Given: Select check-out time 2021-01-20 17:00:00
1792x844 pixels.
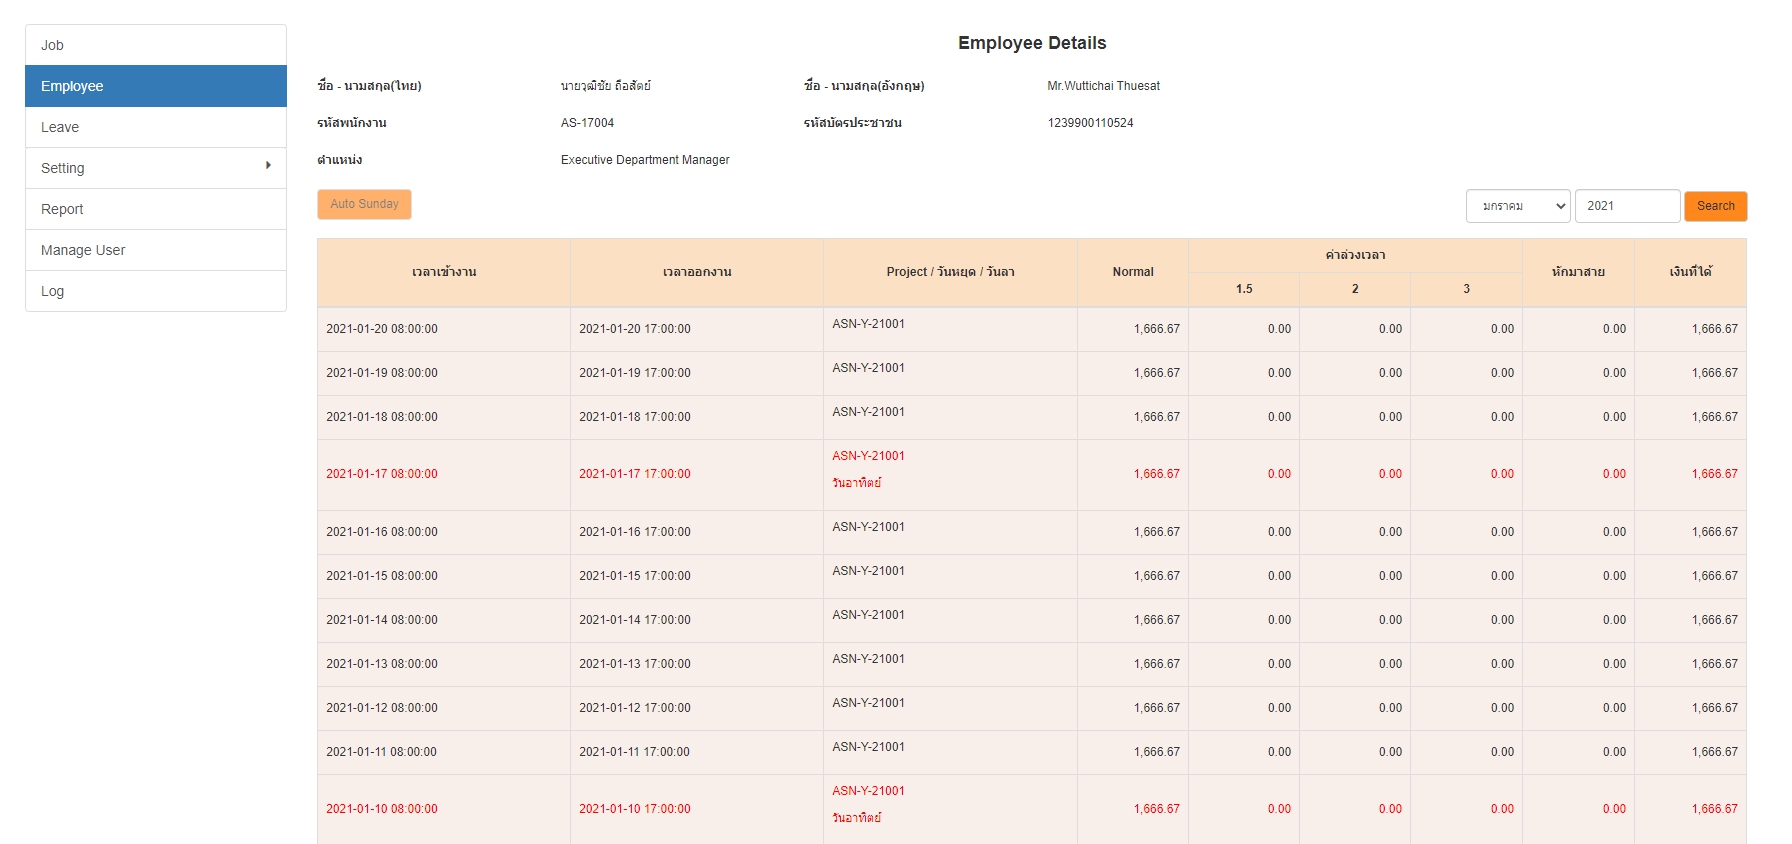Looking at the screenshot, I should click(x=635, y=329).
